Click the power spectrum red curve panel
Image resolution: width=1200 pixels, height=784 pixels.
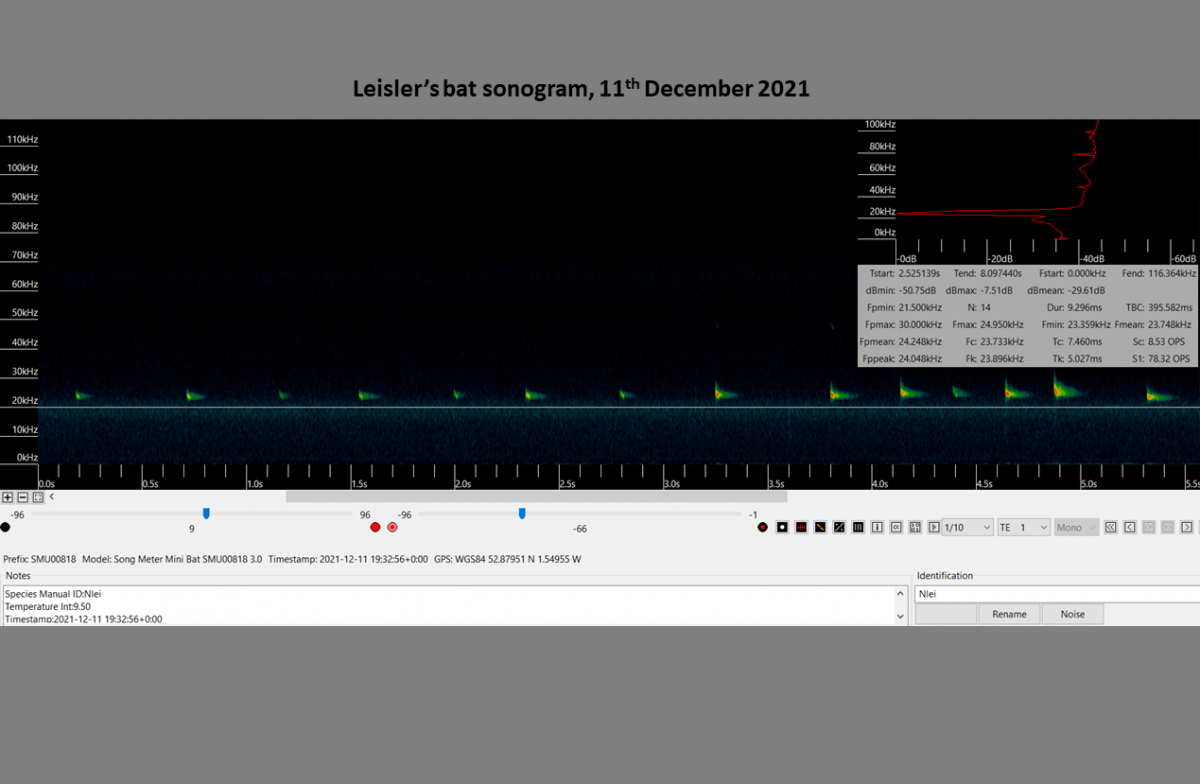tap(1027, 180)
